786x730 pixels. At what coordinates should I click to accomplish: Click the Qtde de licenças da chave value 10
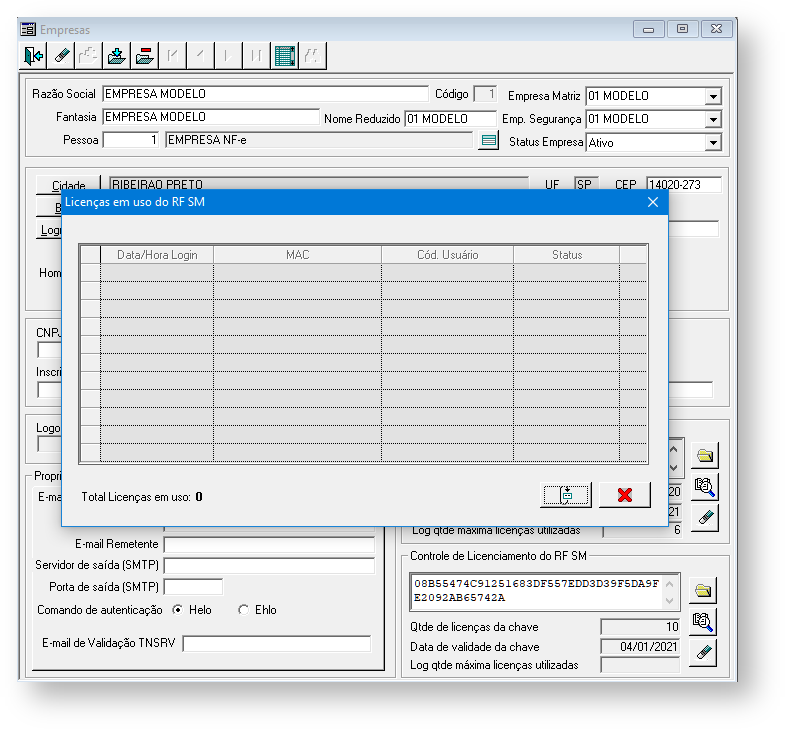(x=640, y=627)
